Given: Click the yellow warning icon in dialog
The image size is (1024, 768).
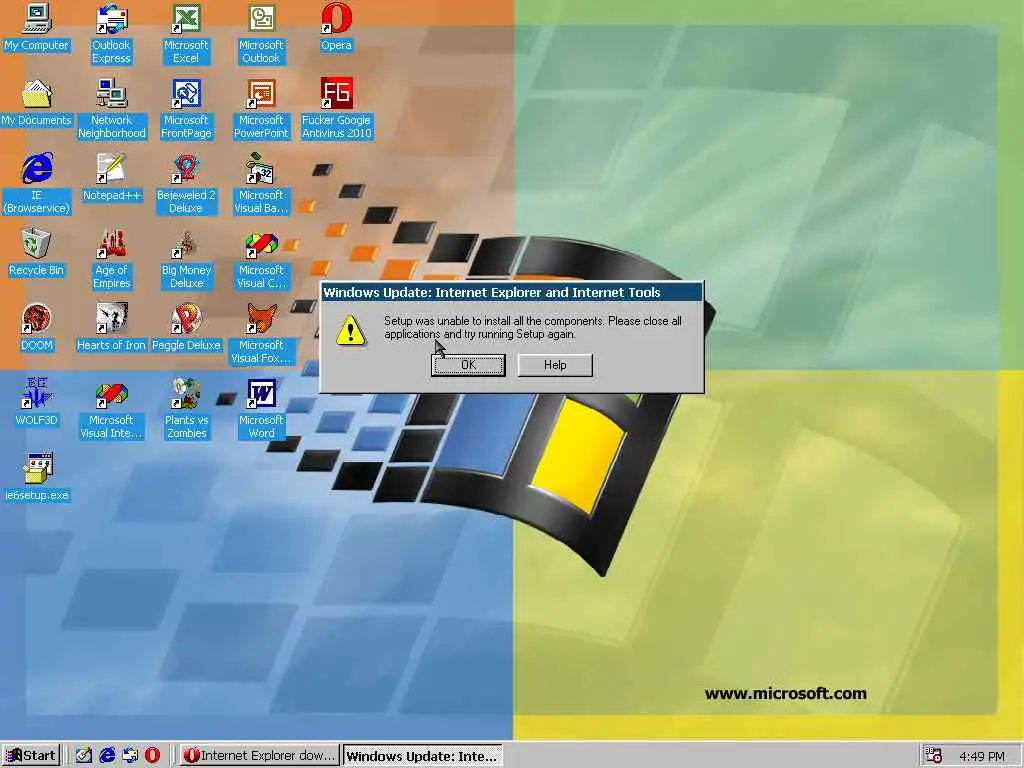Looking at the screenshot, I should (x=351, y=330).
